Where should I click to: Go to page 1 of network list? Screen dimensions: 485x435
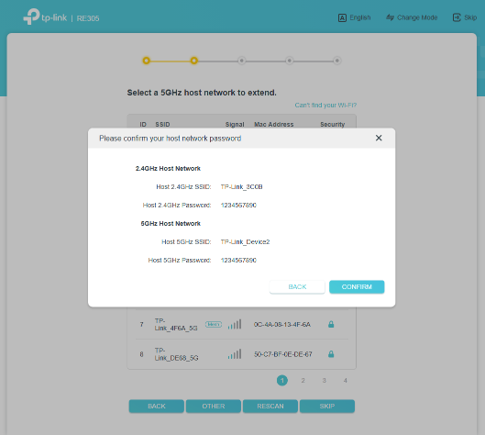[282, 380]
